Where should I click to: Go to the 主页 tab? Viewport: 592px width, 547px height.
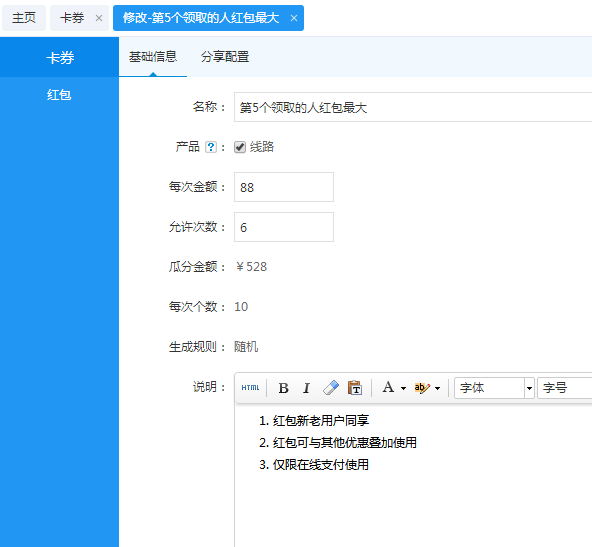click(24, 18)
